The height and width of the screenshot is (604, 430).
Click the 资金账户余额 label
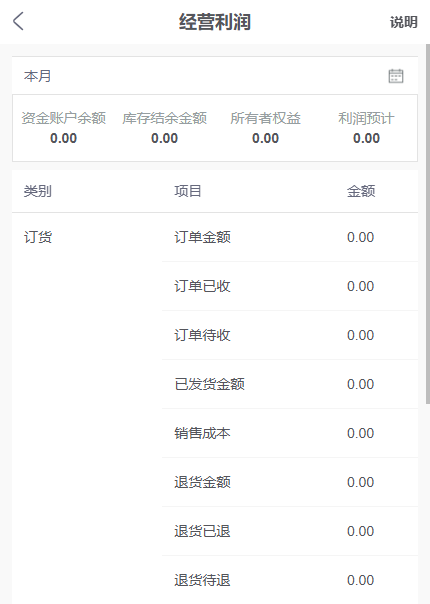point(64,118)
